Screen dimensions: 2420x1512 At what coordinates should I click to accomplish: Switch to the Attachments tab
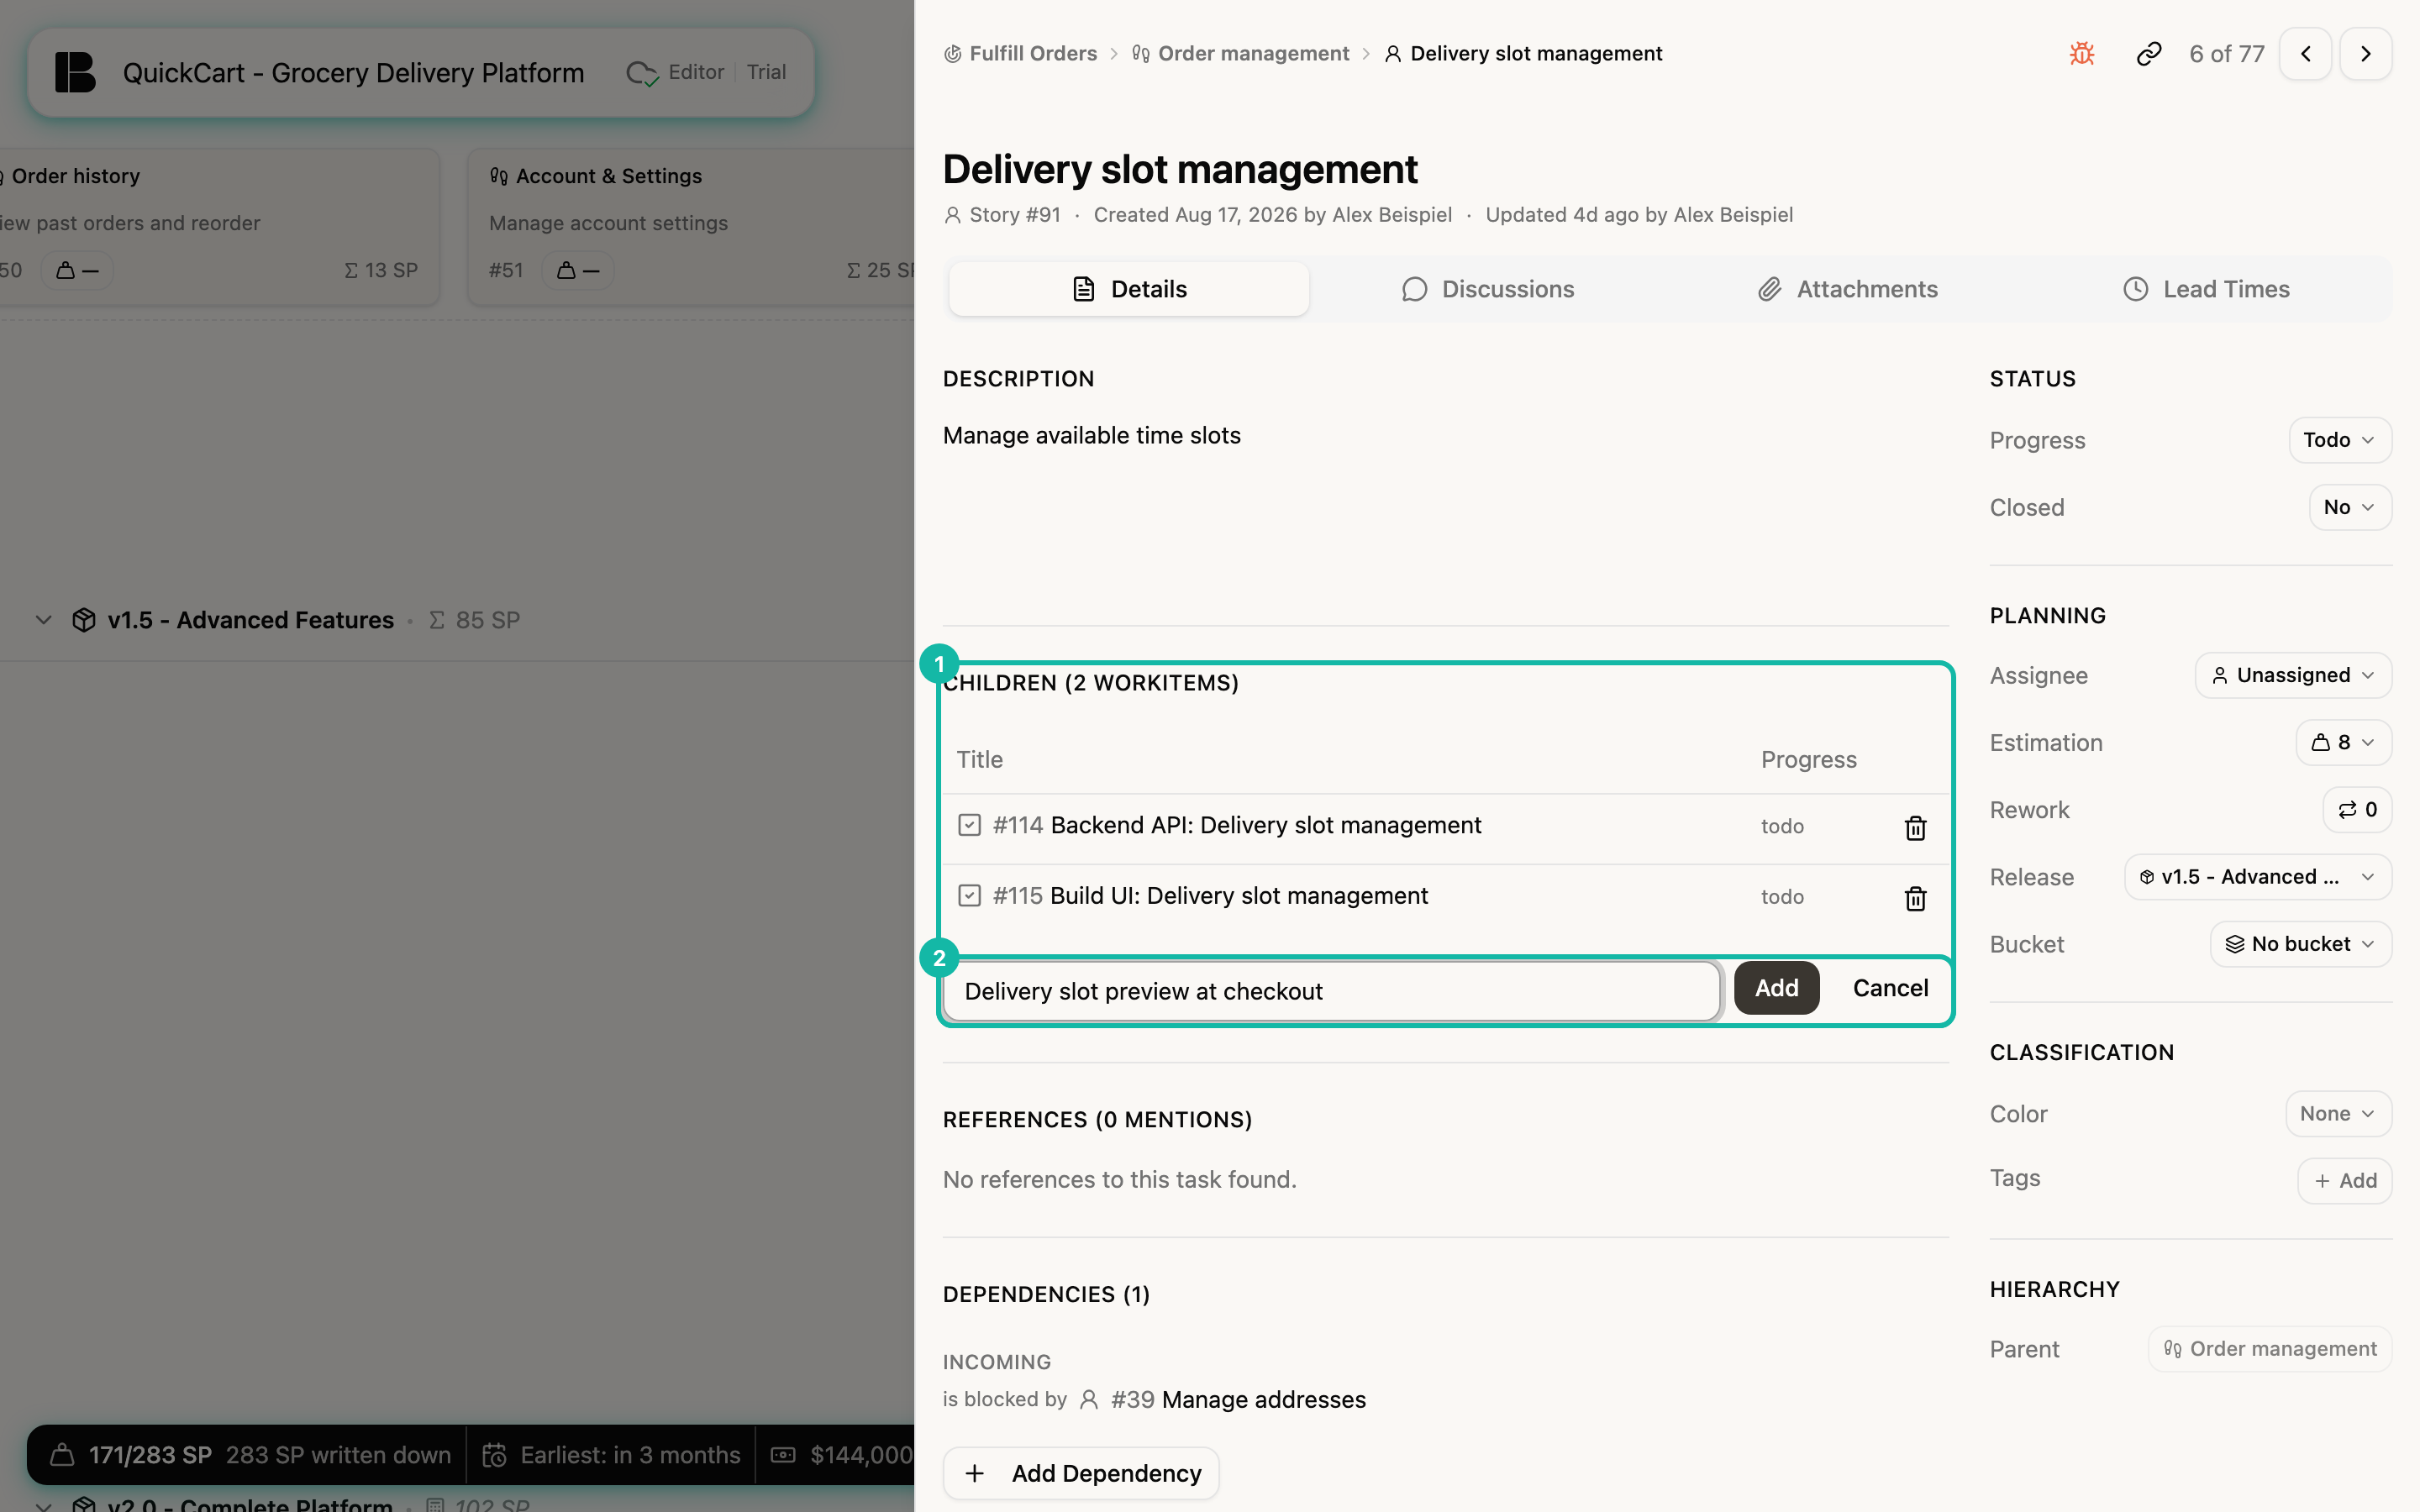coord(1848,289)
